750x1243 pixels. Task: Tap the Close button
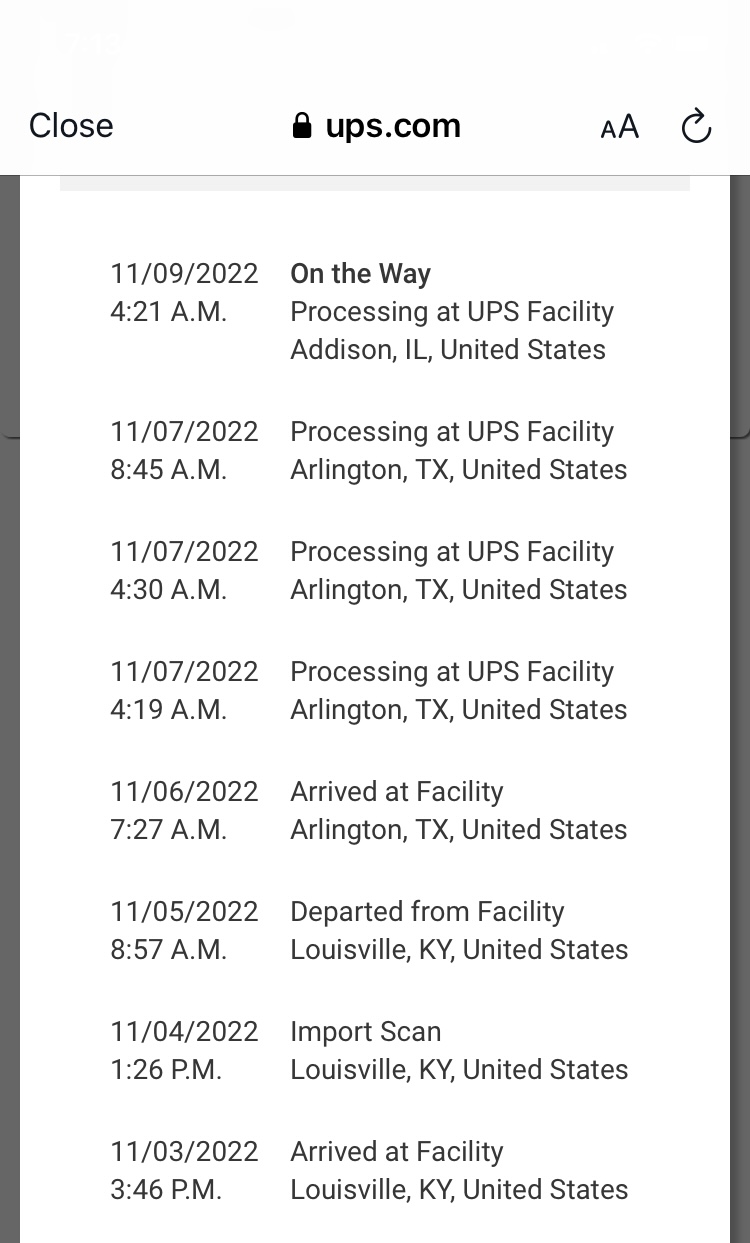[x=71, y=126]
